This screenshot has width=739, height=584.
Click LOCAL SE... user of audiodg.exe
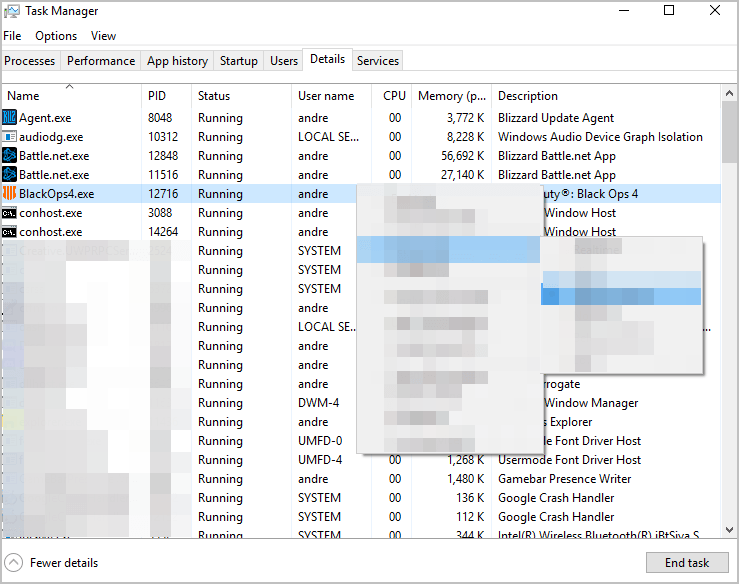(328, 137)
